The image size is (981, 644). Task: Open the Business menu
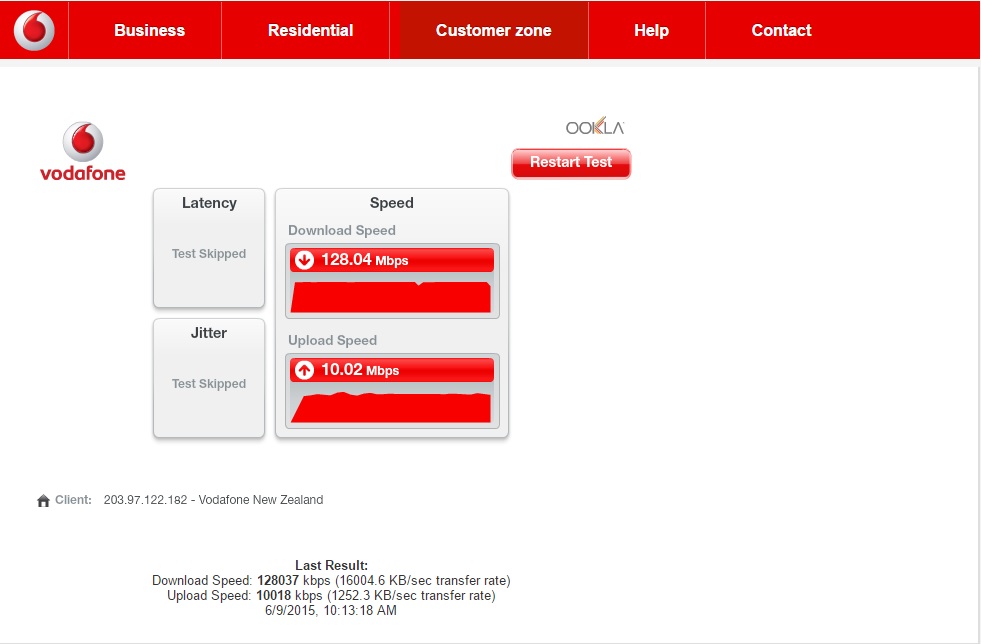[x=149, y=31]
